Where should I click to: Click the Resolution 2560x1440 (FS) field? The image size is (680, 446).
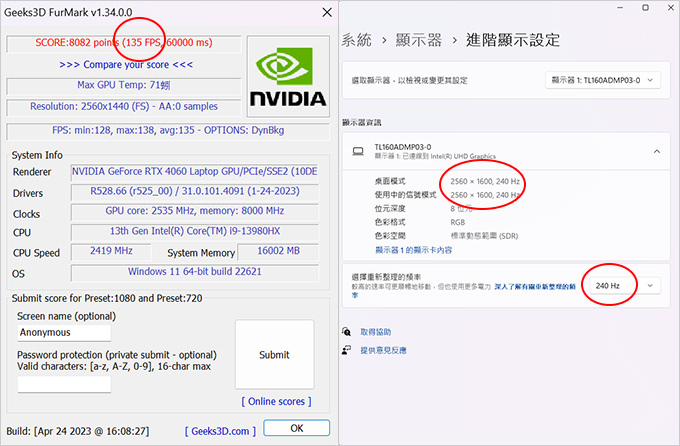124,106
